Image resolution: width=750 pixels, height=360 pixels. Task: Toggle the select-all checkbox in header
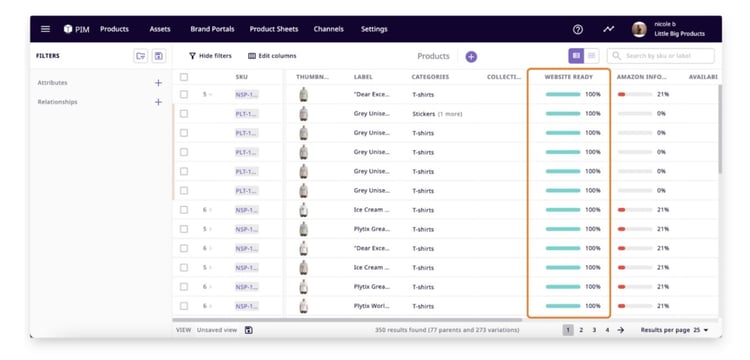[x=184, y=77]
